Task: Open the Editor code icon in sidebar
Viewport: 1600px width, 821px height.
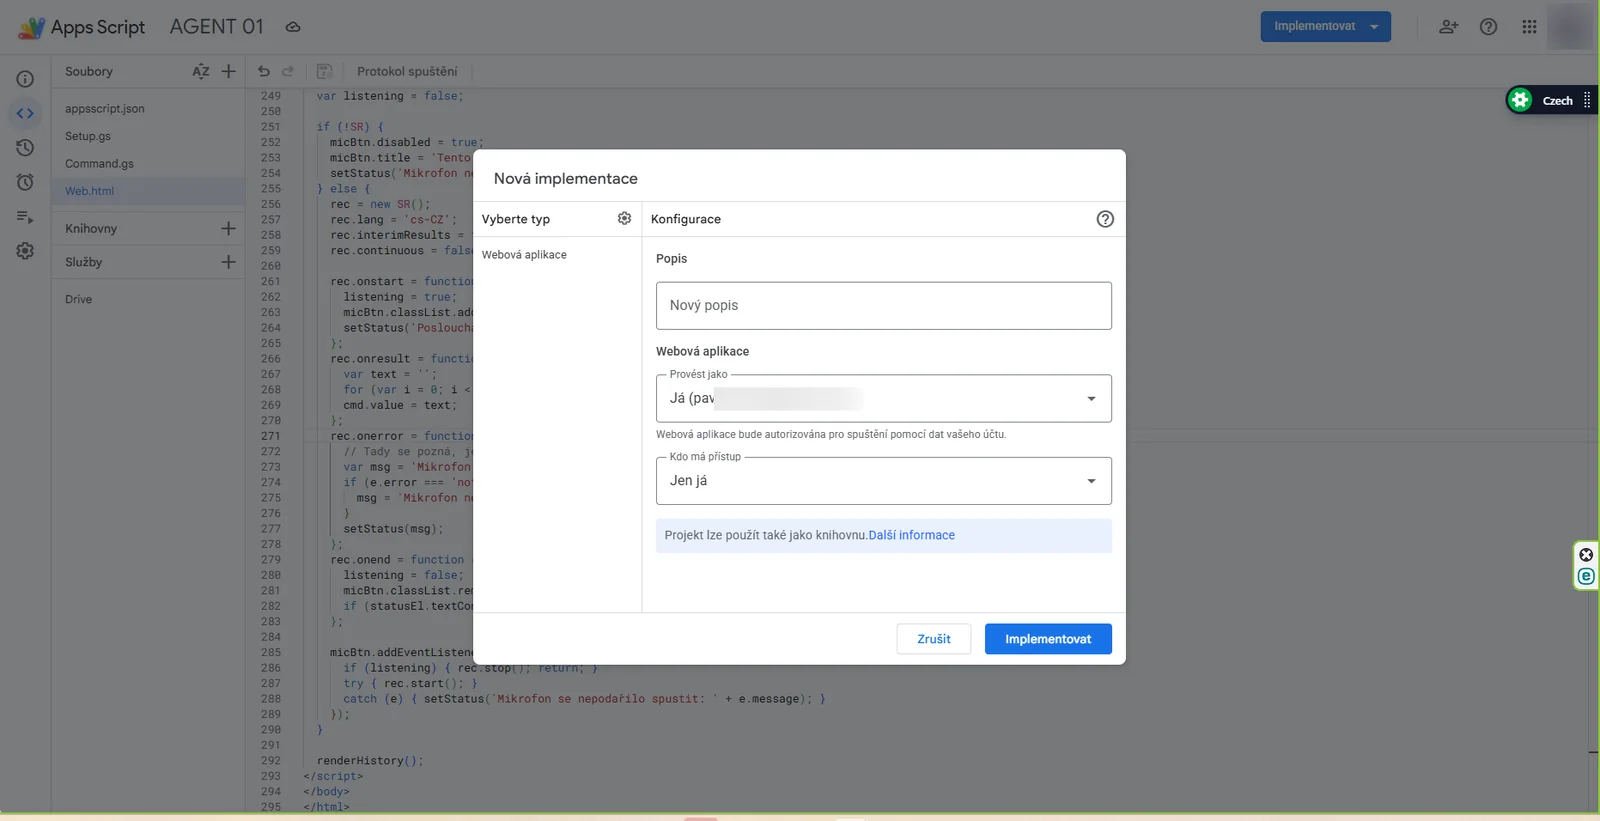Action: 25,113
